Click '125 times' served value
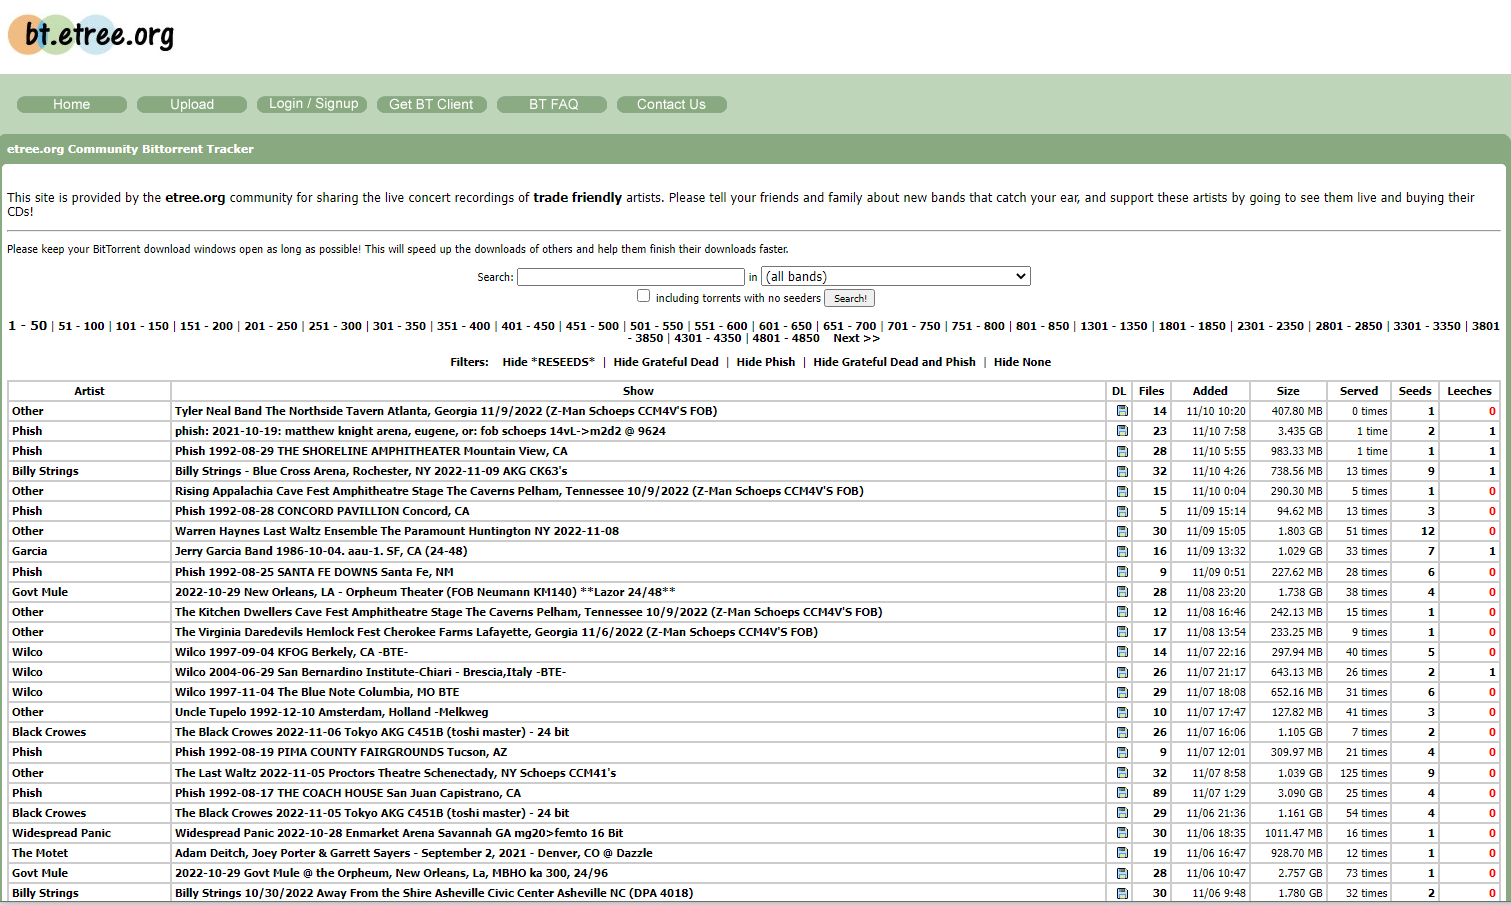1511x905 pixels. click(x=1364, y=773)
